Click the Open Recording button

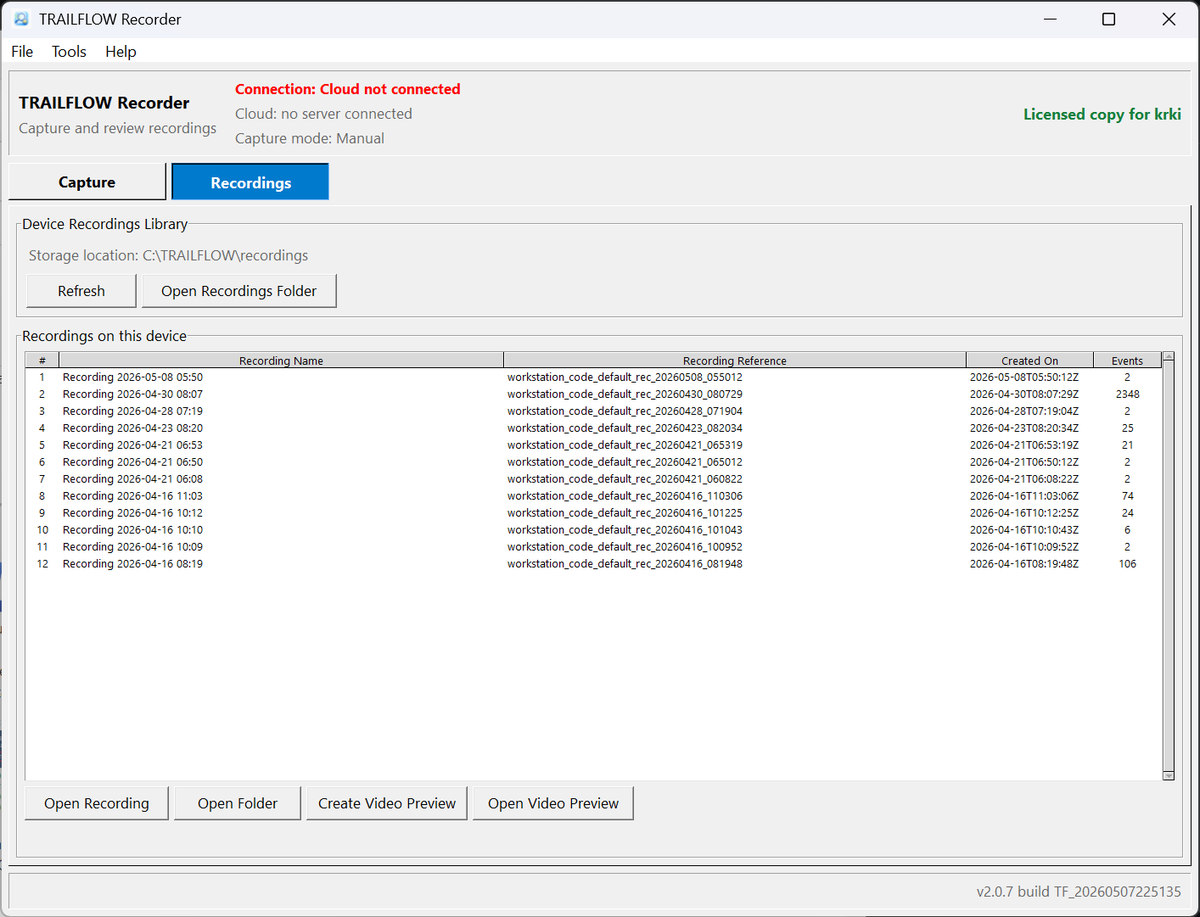click(96, 803)
